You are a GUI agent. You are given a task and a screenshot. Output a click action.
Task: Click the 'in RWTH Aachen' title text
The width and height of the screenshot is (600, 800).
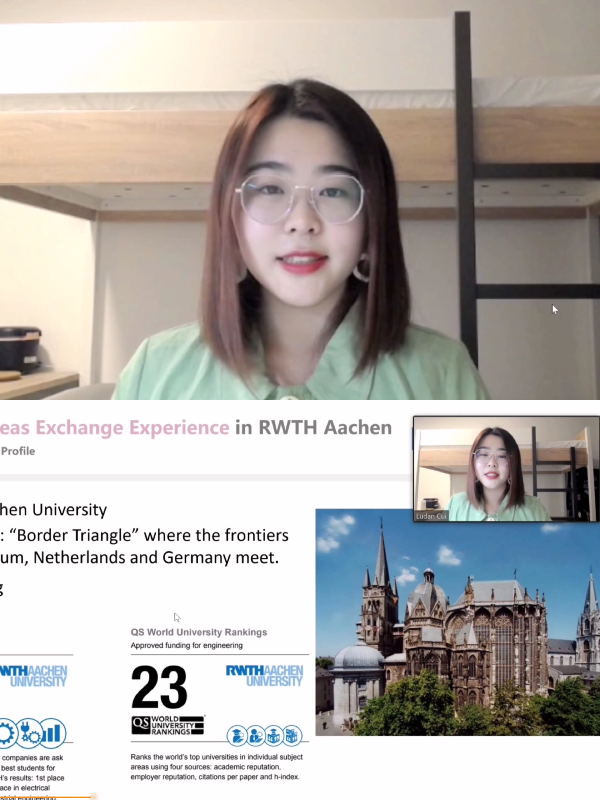(x=313, y=428)
